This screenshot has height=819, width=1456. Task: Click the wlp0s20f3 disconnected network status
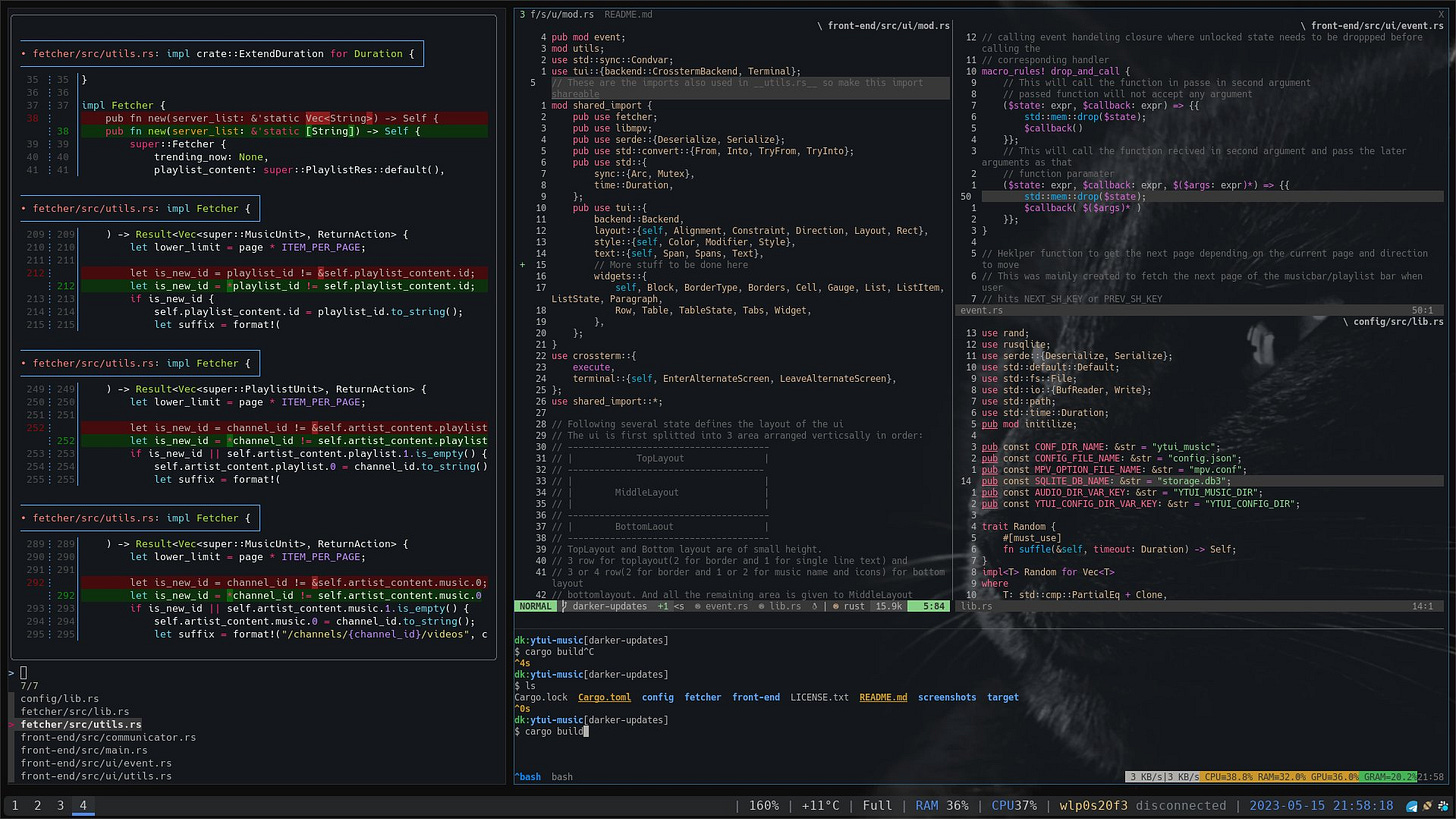pyautogui.click(x=1143, y=805)
